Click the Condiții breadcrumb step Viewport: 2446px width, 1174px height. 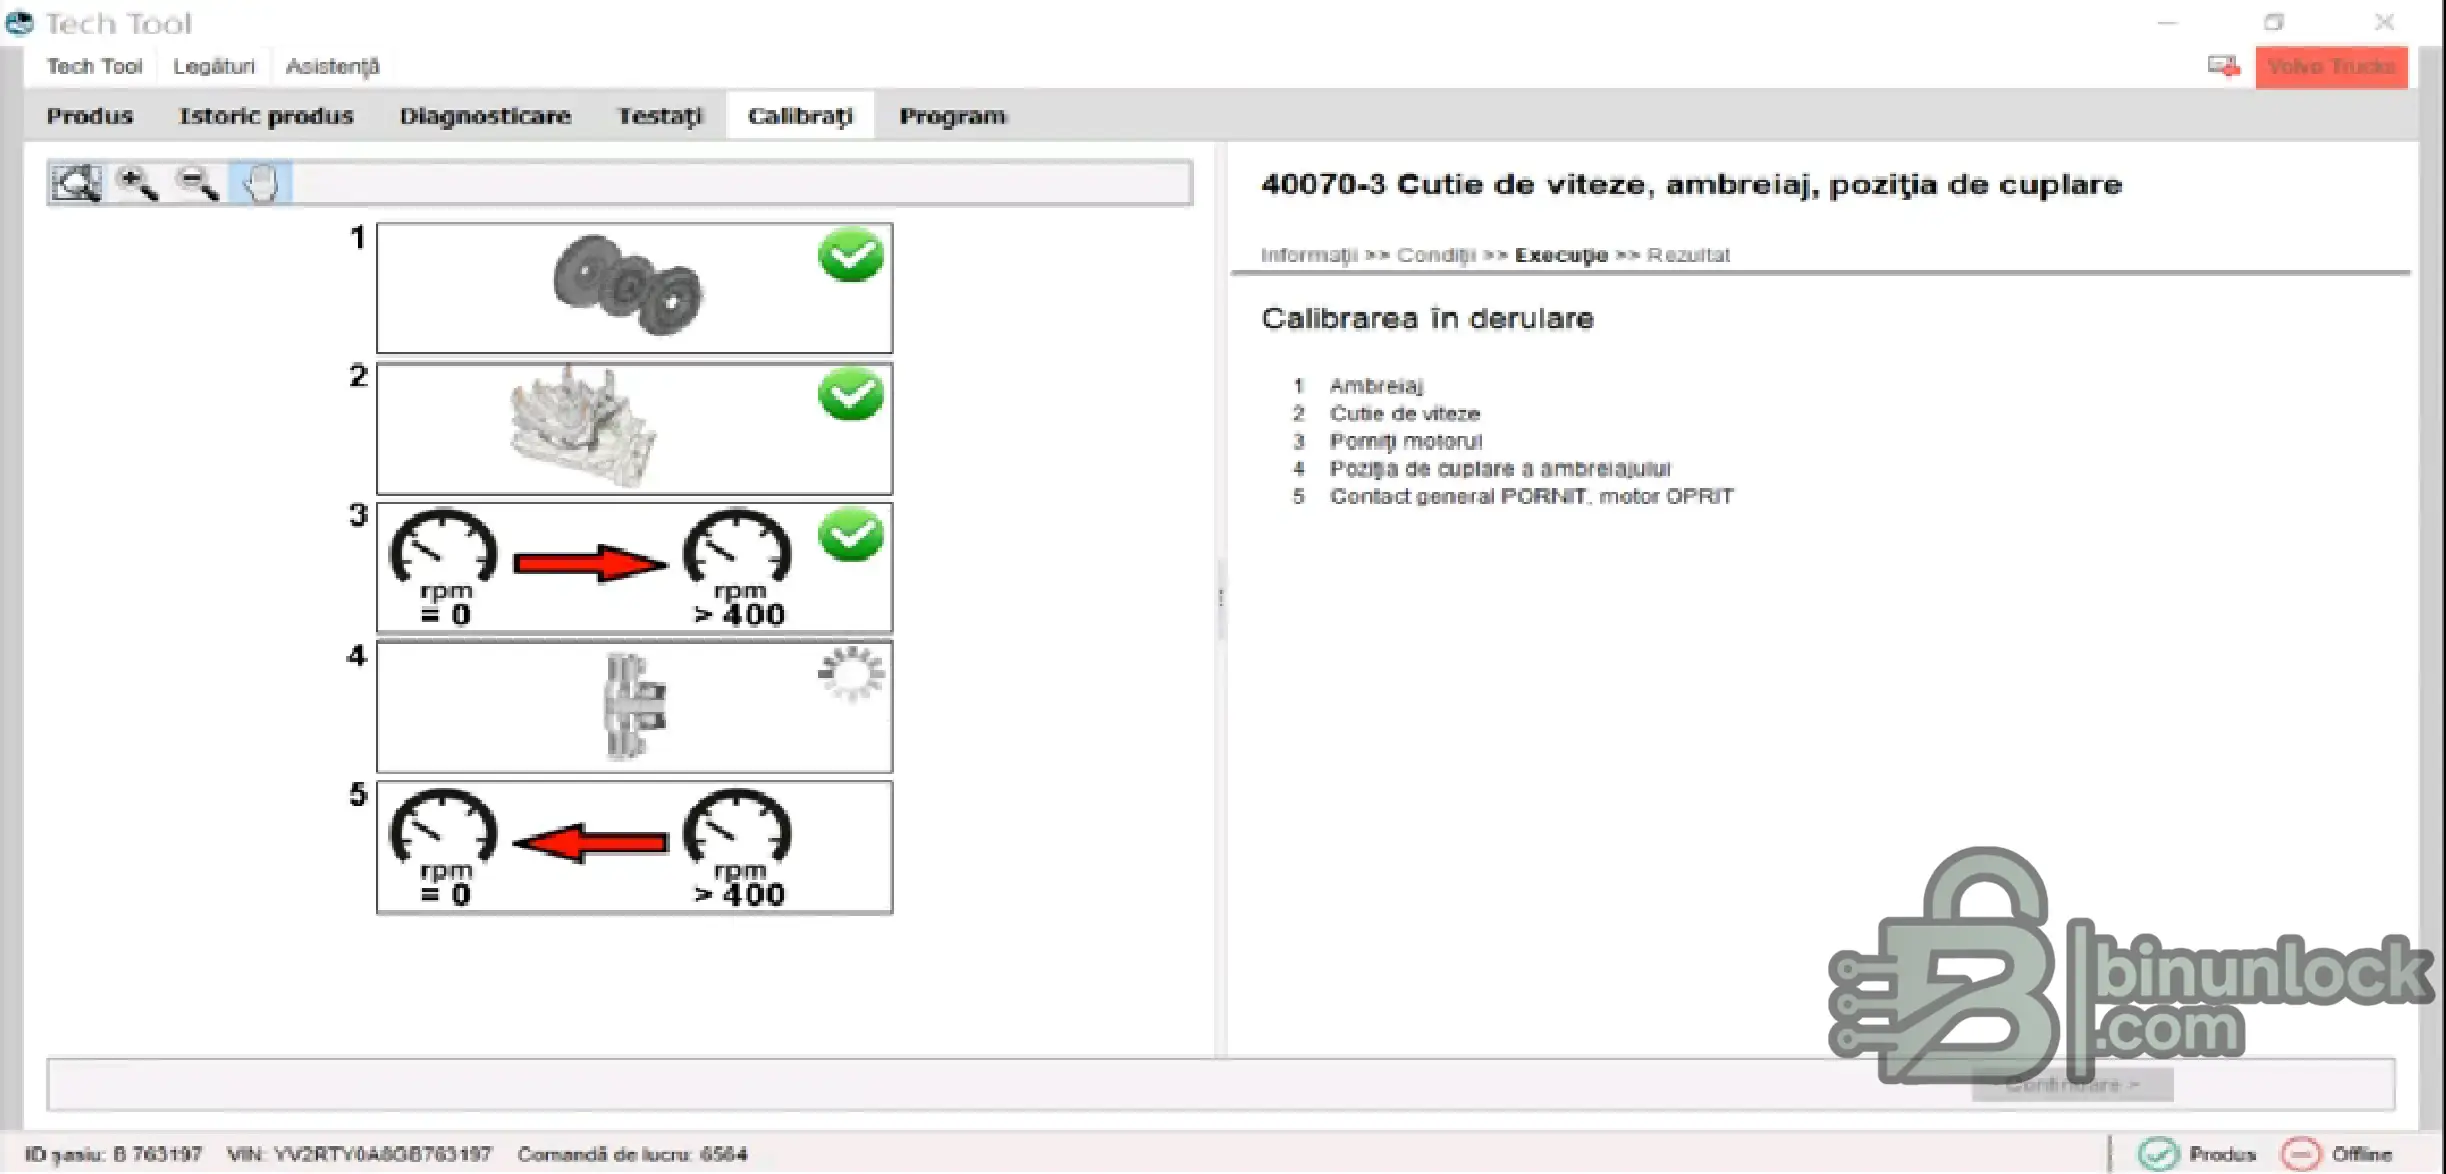tap(1436, 255)
